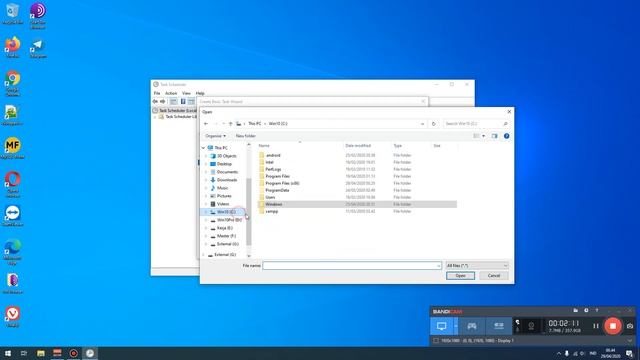The image size is (640, 360).
Task: Open Help menu in Task Scheduler
Action: click(x=200, y=93)
